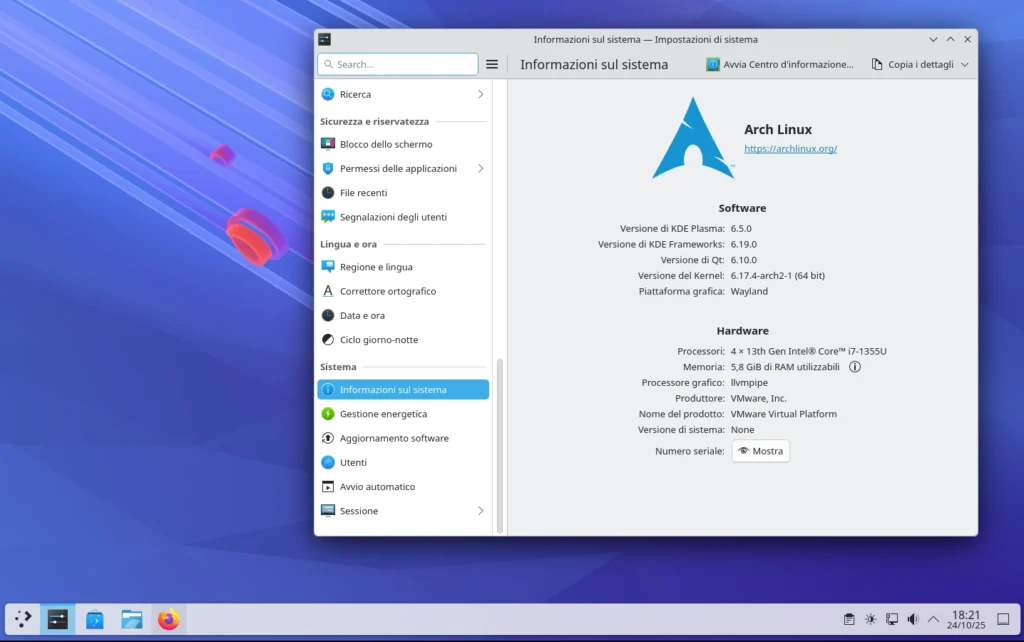1024x642 pixels.
Task: Launch Firefox from the taskbar
Action: pyautogui.click(x=168, y=619)
